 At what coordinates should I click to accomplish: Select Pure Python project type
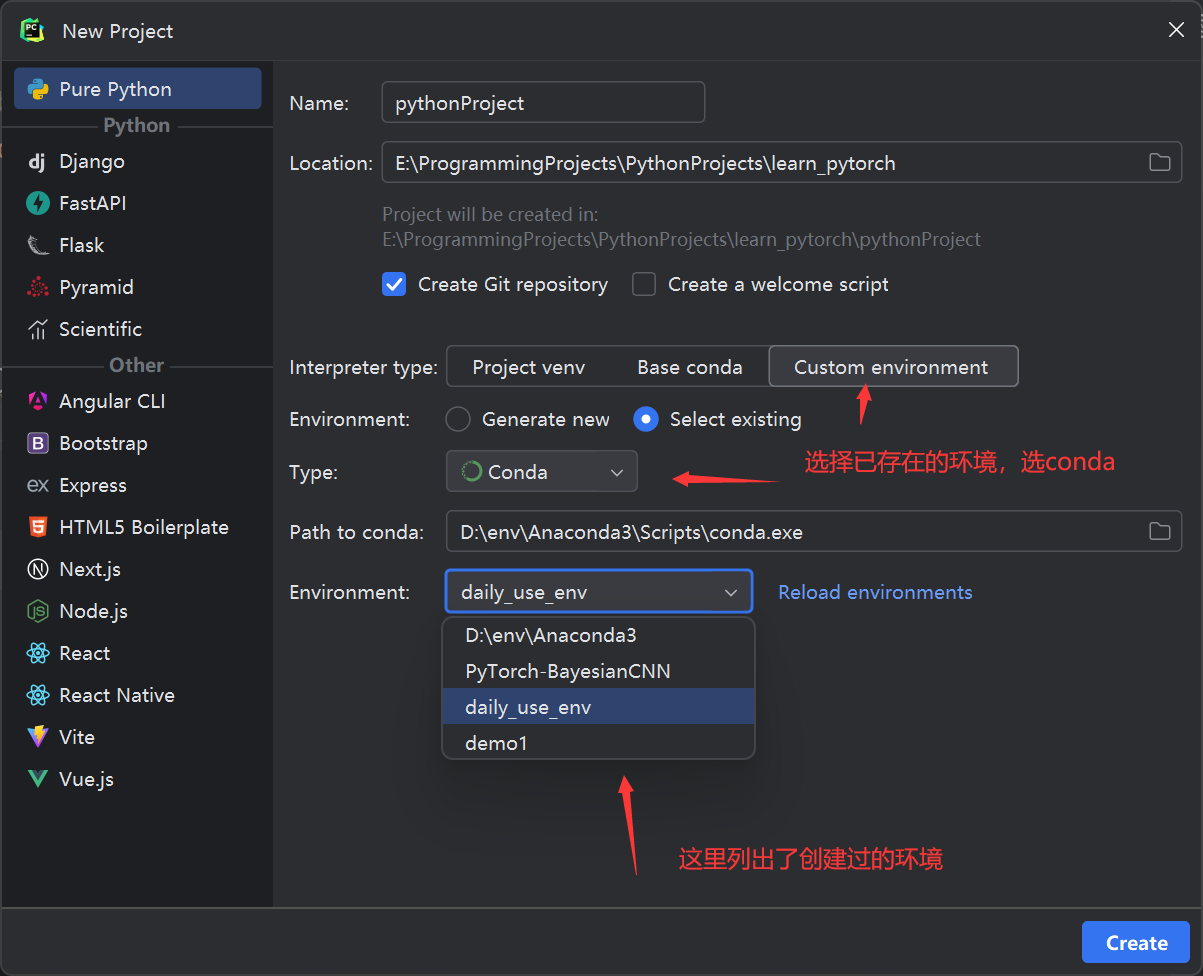(137, 89)
